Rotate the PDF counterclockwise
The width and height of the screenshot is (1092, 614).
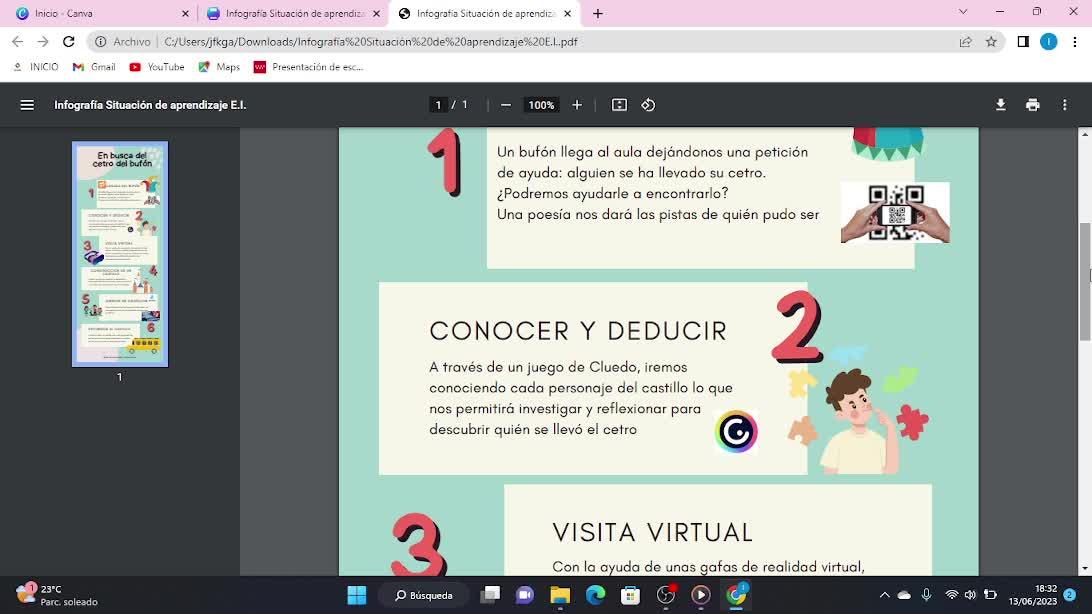pyautogui.click(x=648, y=105)
